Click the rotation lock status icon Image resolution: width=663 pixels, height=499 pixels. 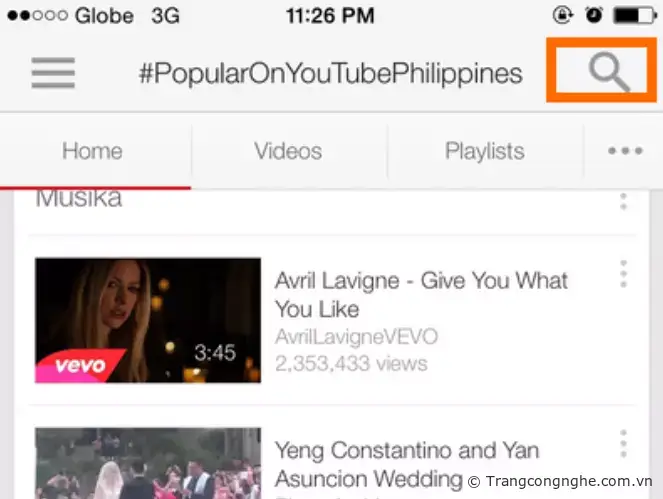(x=563, y=15)
